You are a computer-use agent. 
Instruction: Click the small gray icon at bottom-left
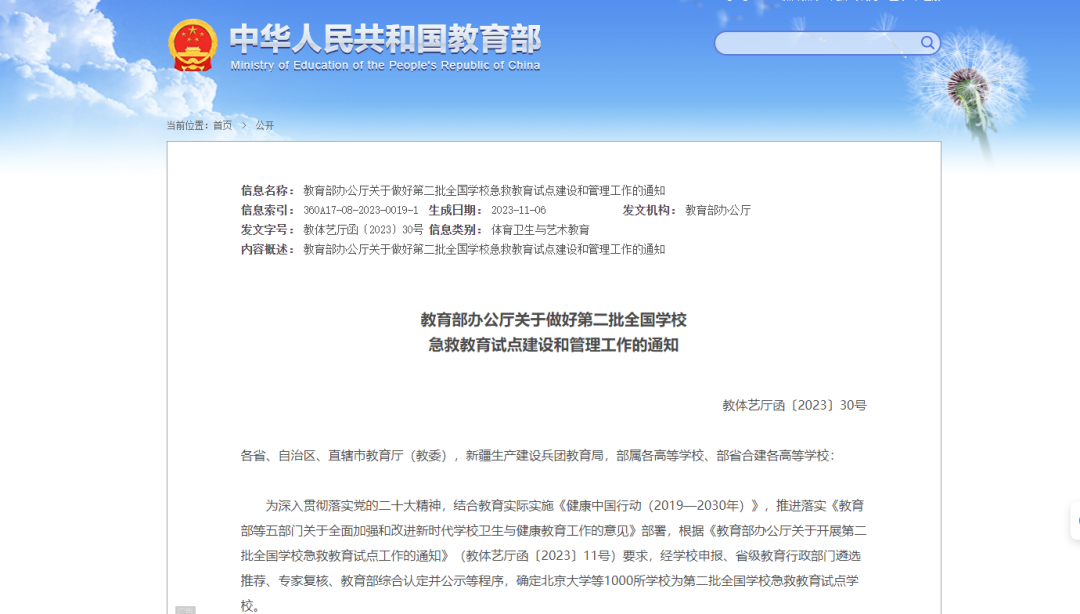pos(185,609)
